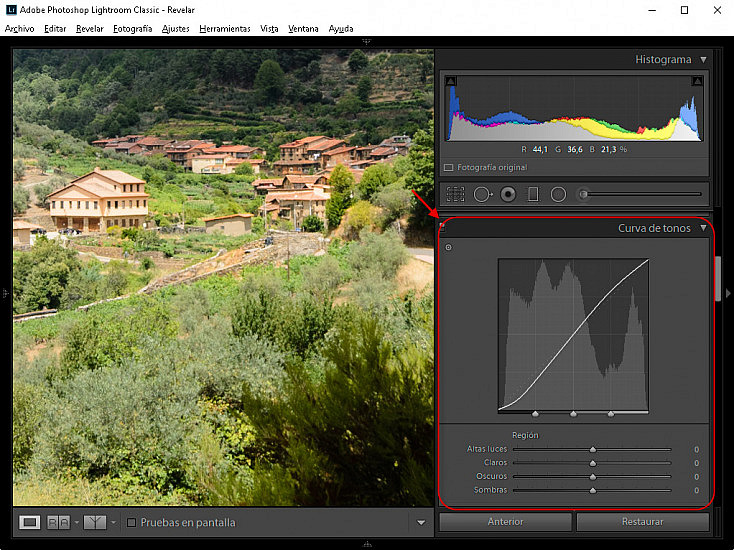The image size is (734, 550).
Task: Select the Graduated Filter tool
Action: [533, 194]
